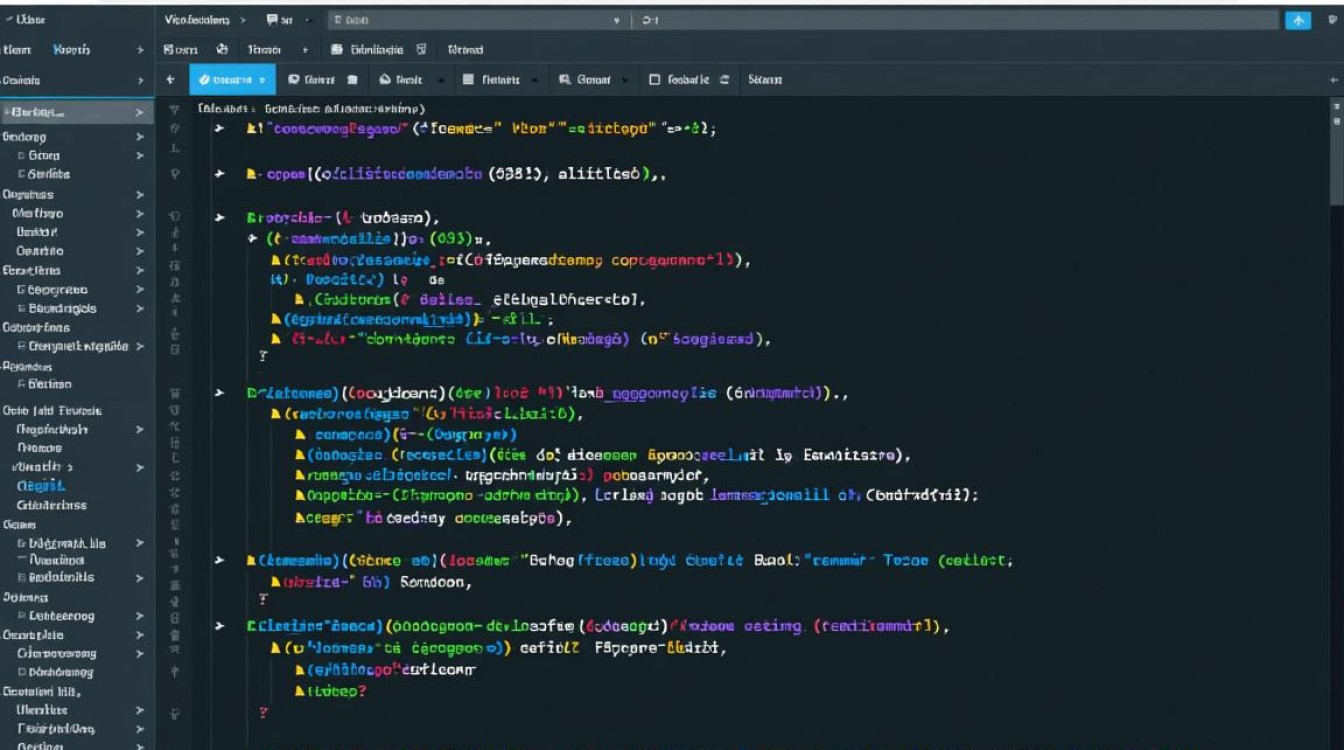Click the plus icon beside the blue active tab
The width and height of the screenshot is (1344, 750).
pos(170,80)
